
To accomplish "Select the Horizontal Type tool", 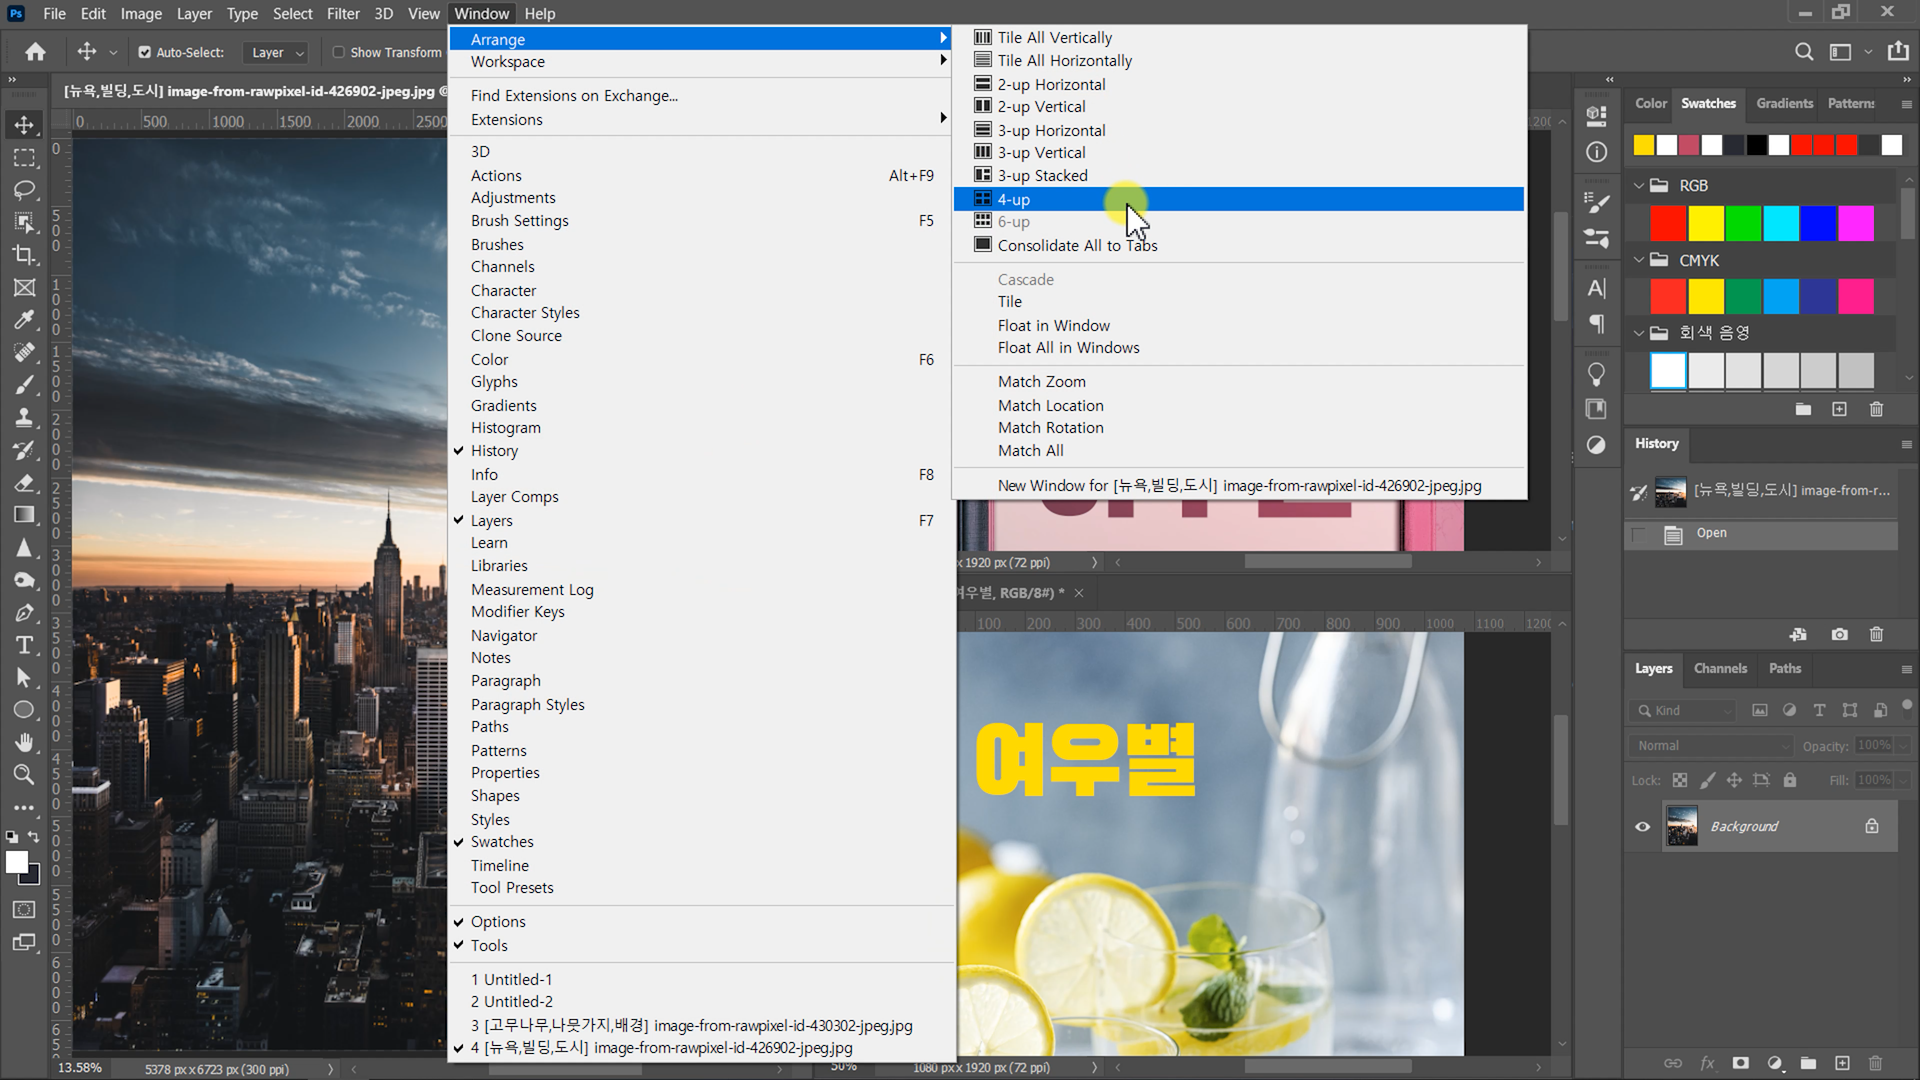I will 24,645.
